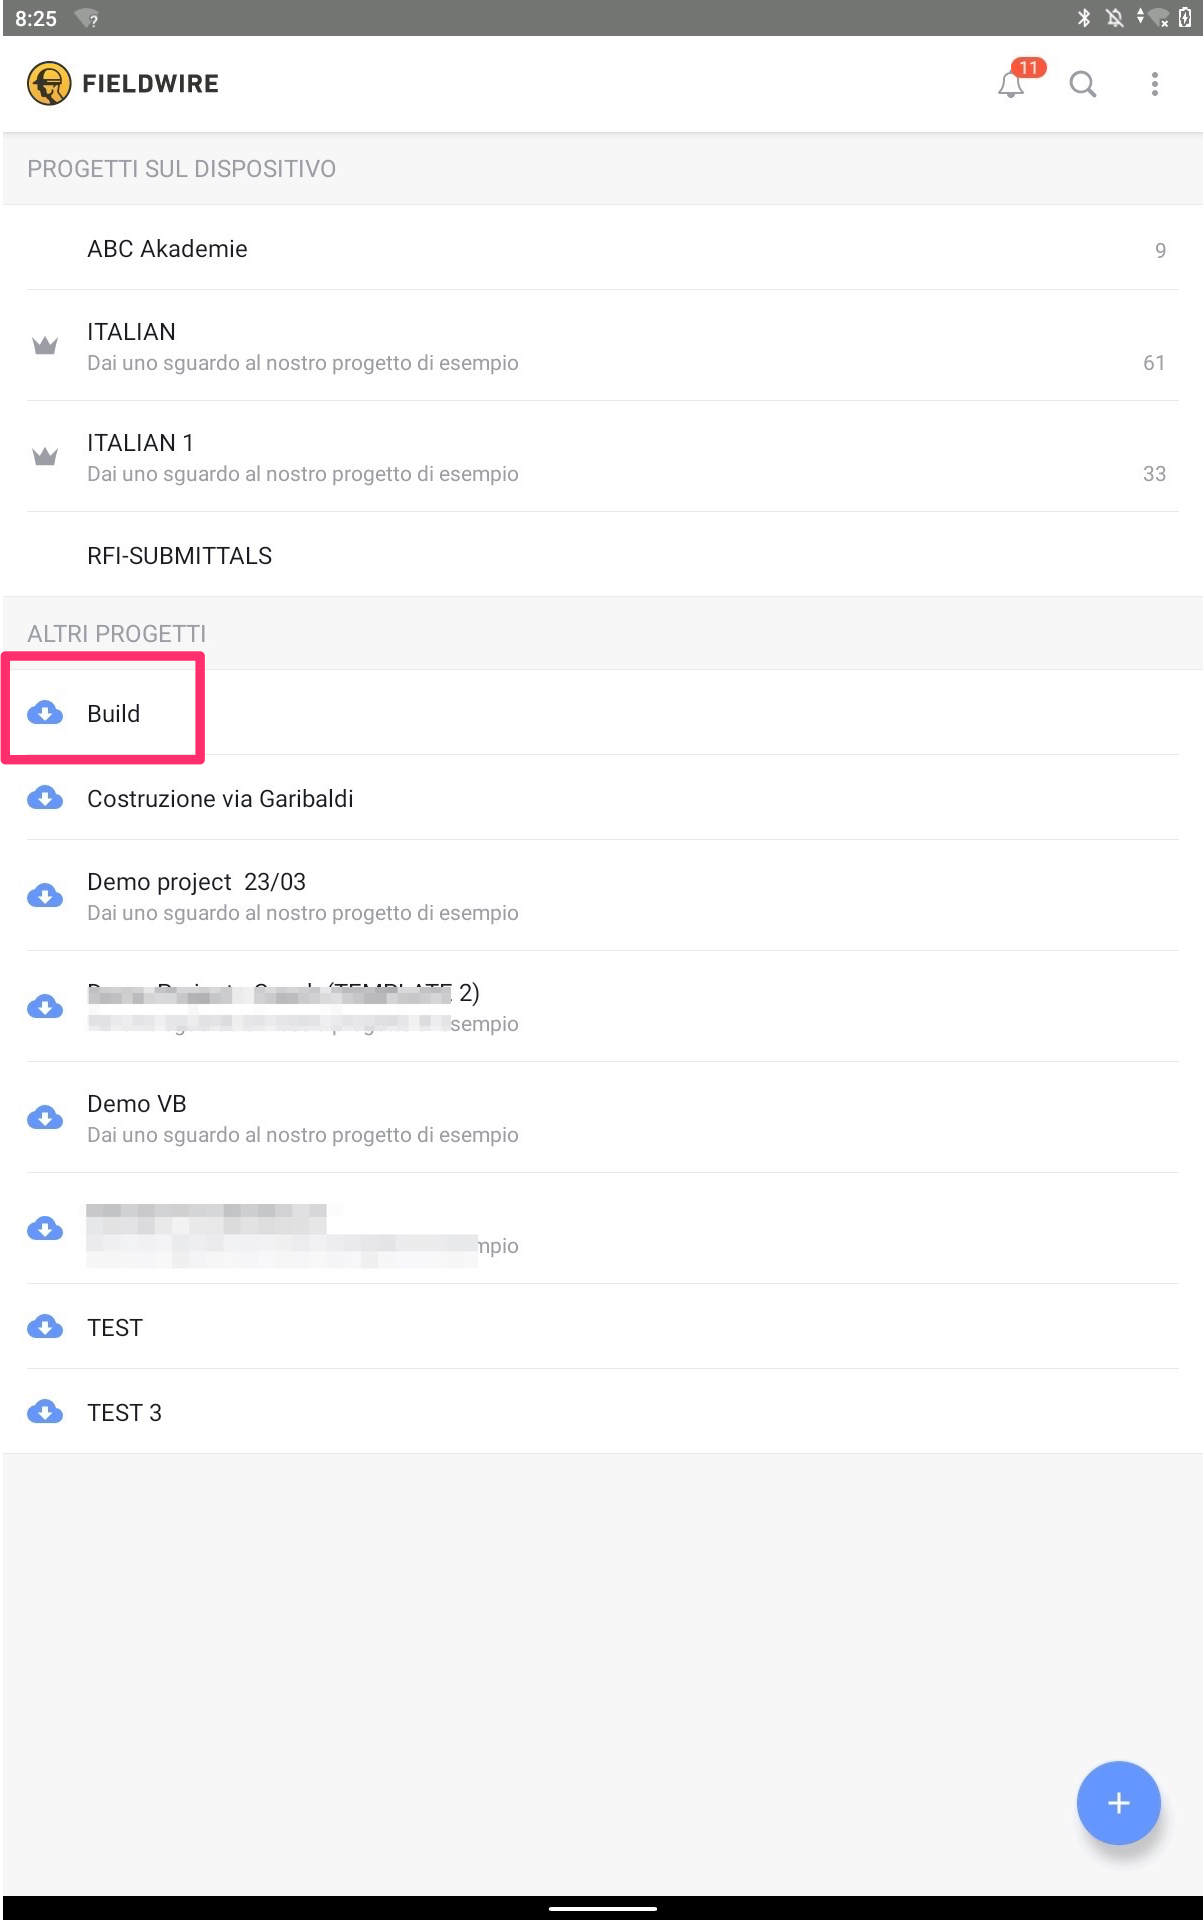Tap cloud download icon for Demo VB
This screenshot has width=1203, height=1920.
[x=45, y=1118]
